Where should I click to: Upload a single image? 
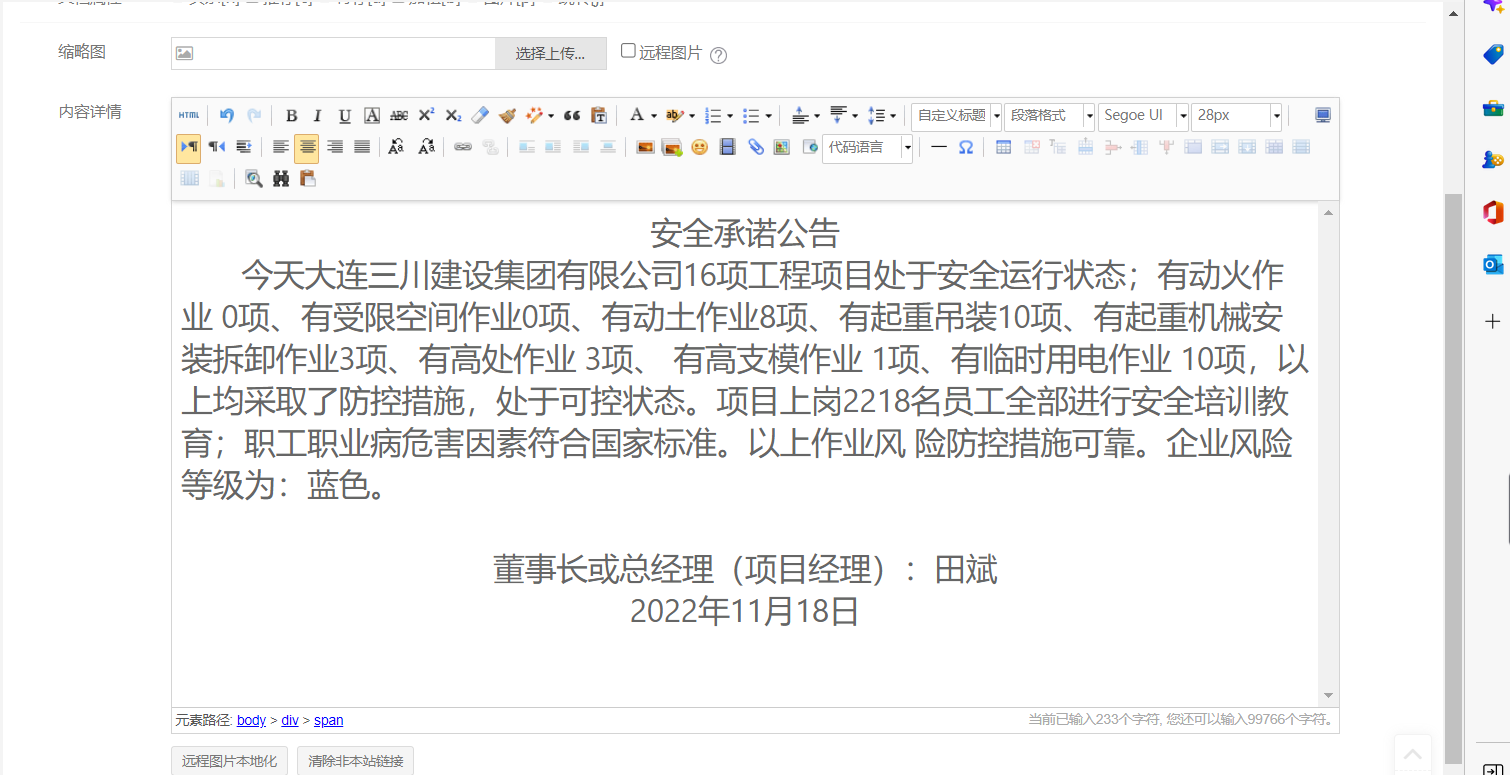pos(645,147)
